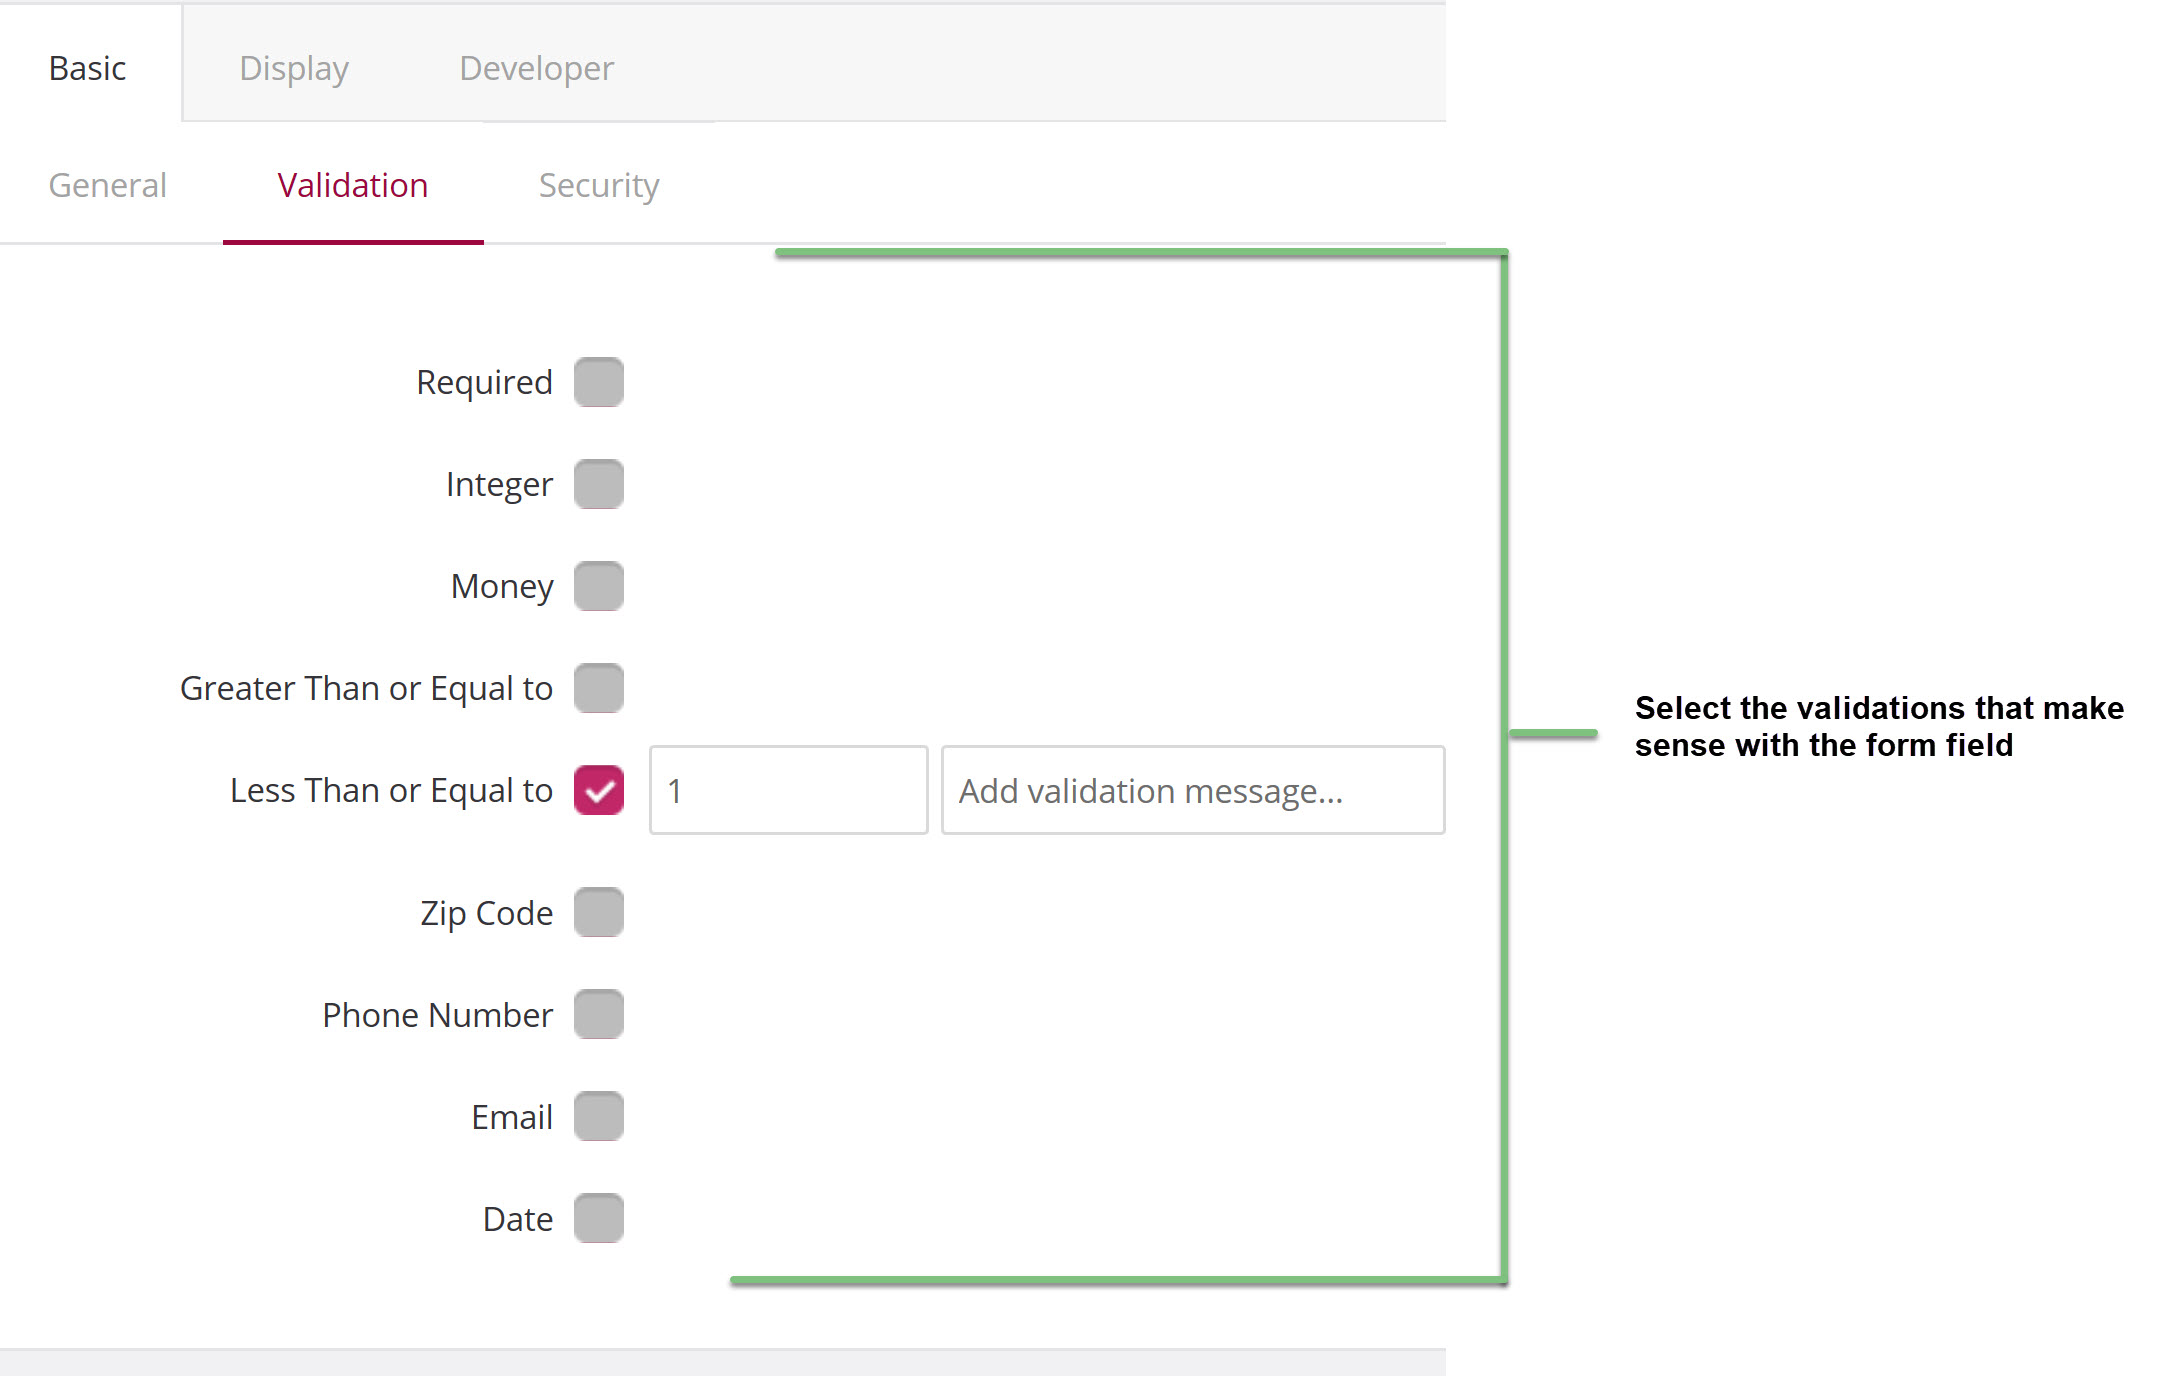Viewport: 2175px width, 1376px height.
Task: Click the Greater Than or Equal to label
Action: point(367,688)
